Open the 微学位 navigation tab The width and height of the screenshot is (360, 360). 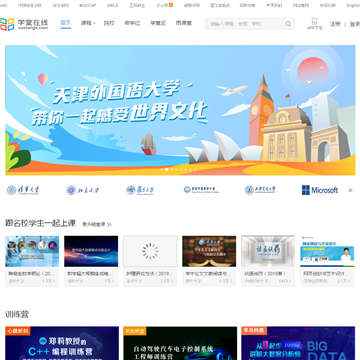(132, 23)
